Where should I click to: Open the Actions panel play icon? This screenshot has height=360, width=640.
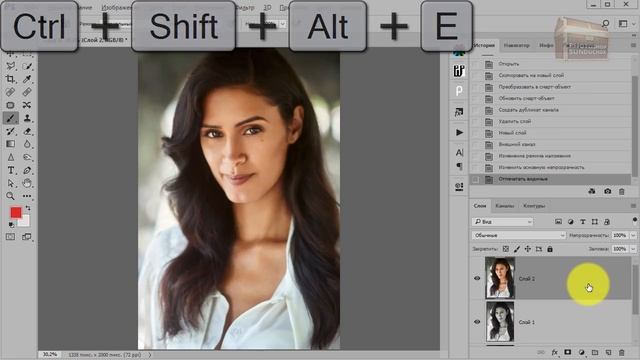coord(459,132)
